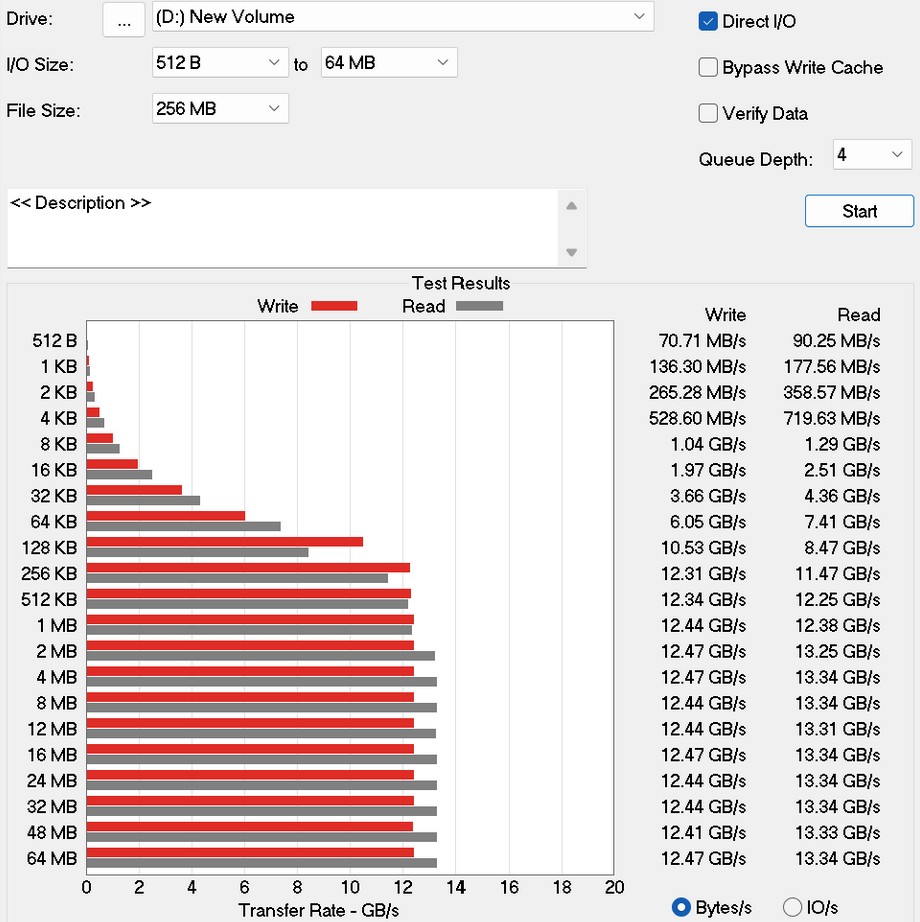Viewport: 920px width, 922px height.
Task: Click inside the Description text field
Action: (x=280, y=228)
